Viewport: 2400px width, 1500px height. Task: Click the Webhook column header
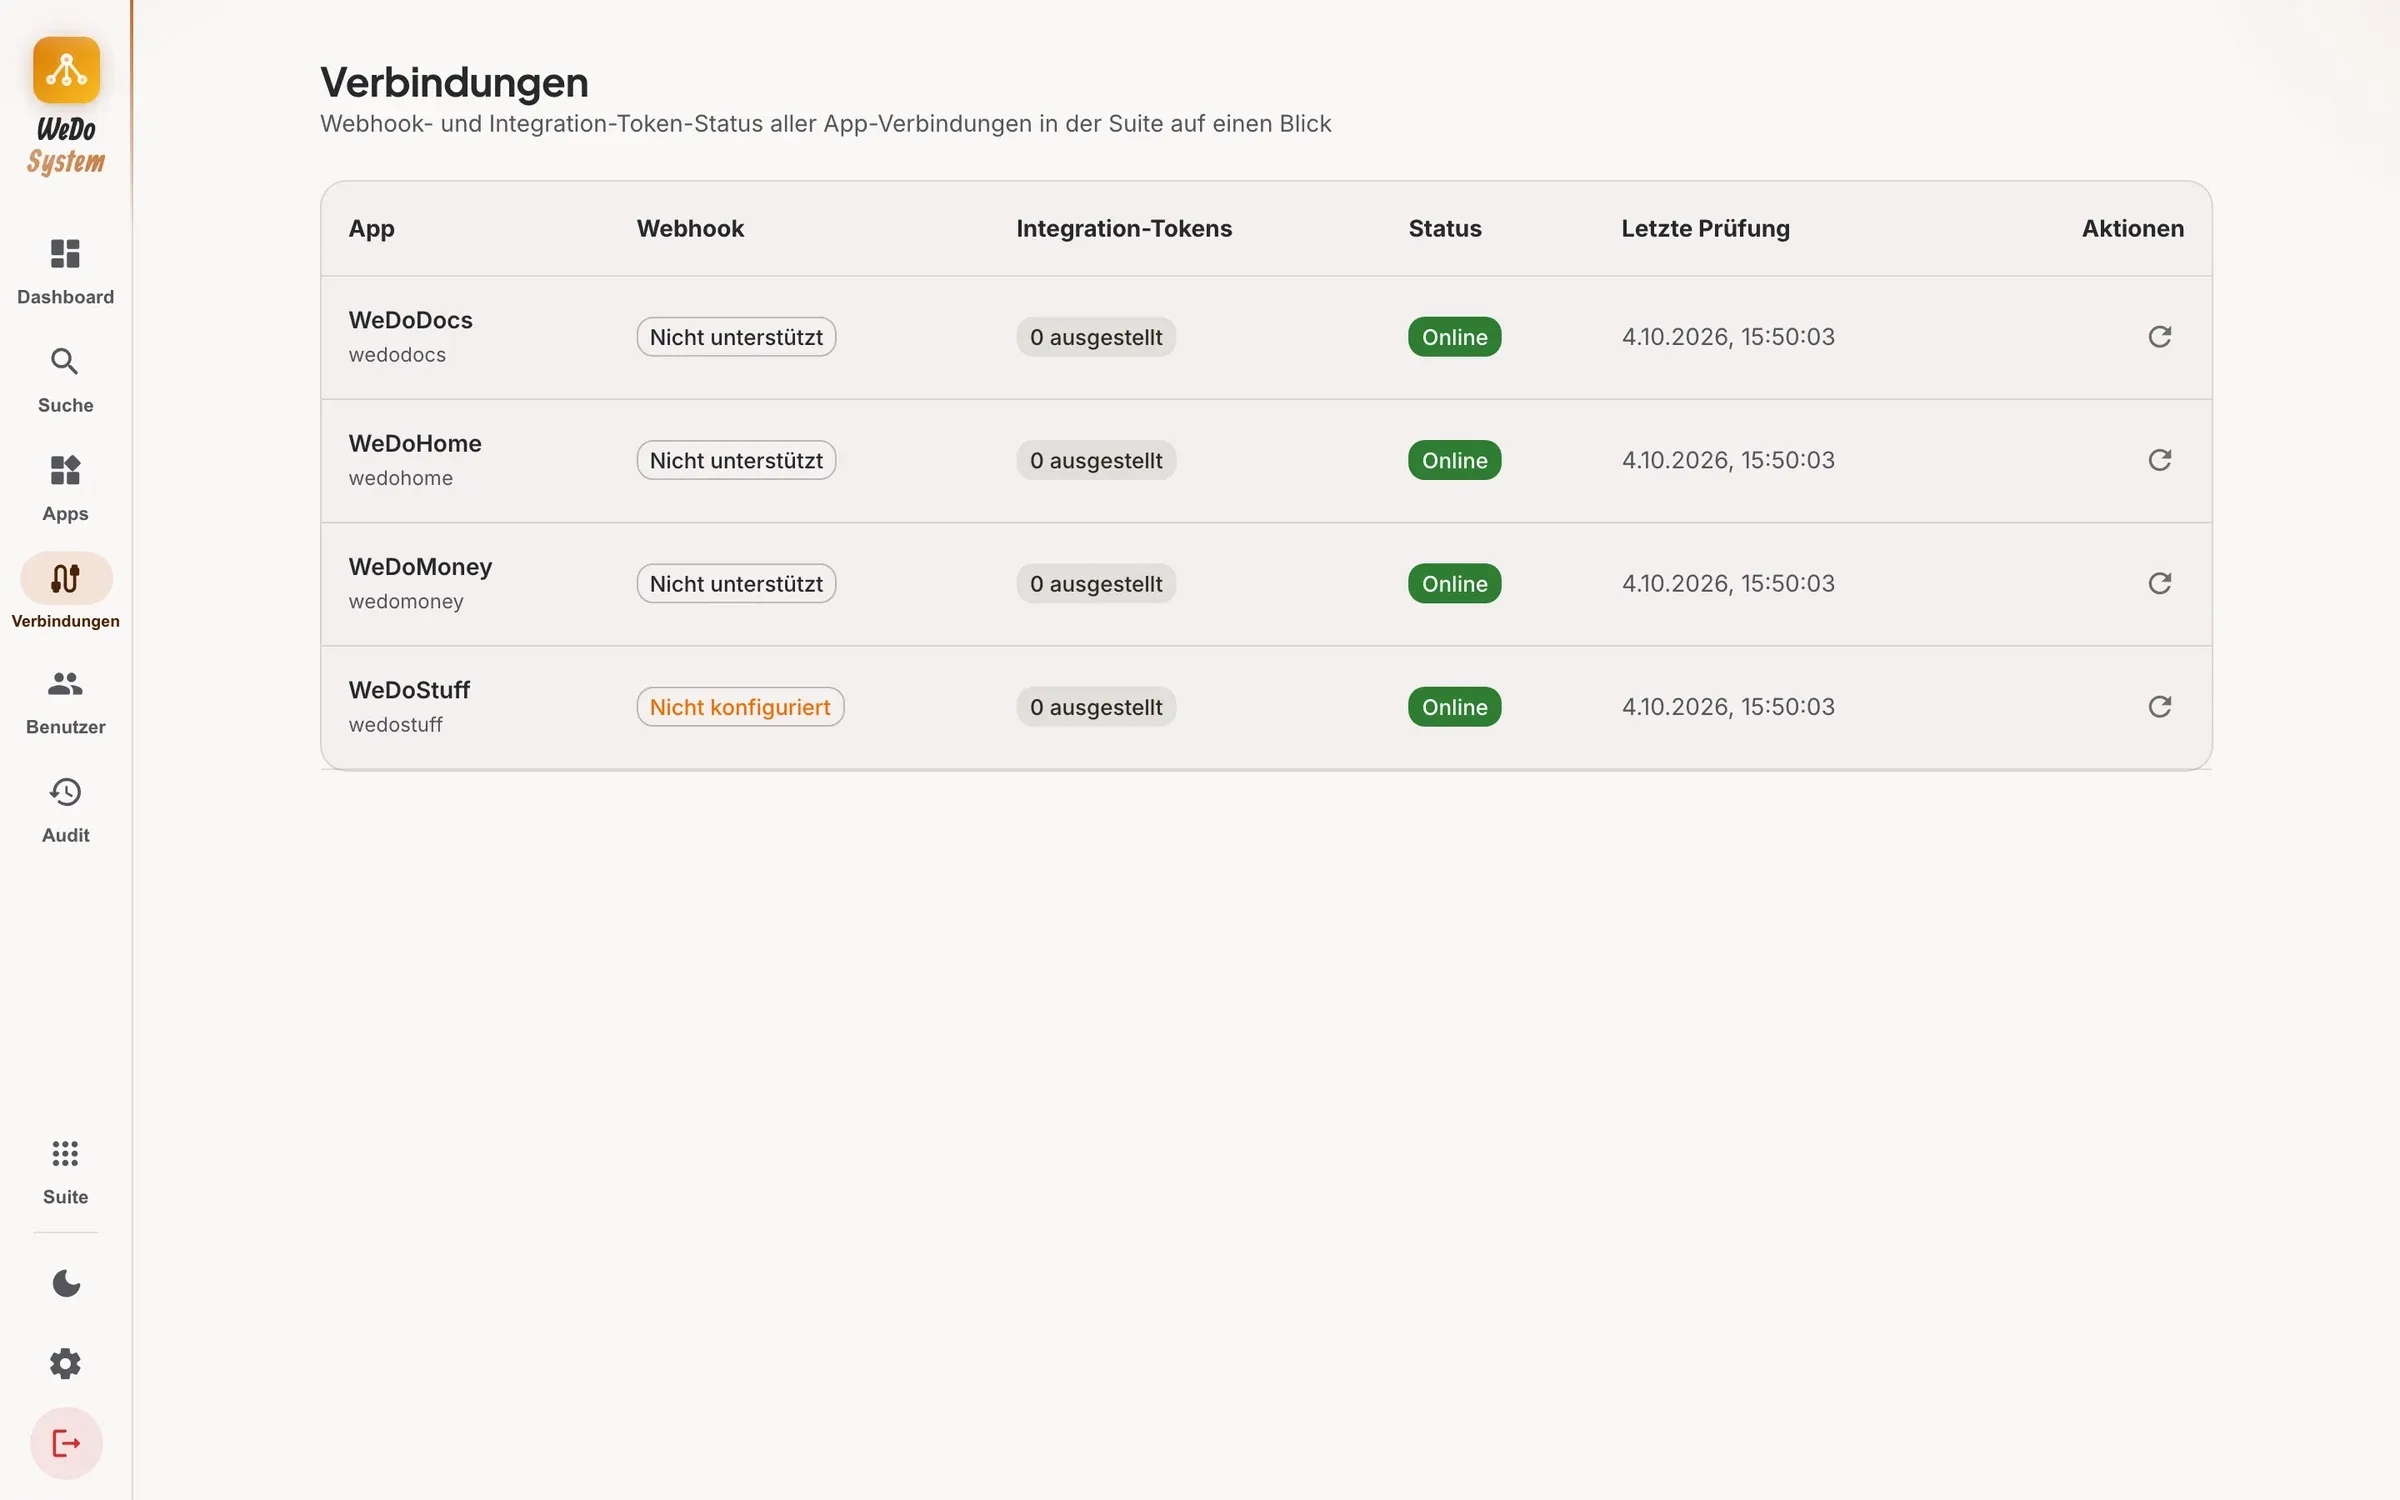tap(690, 228)
